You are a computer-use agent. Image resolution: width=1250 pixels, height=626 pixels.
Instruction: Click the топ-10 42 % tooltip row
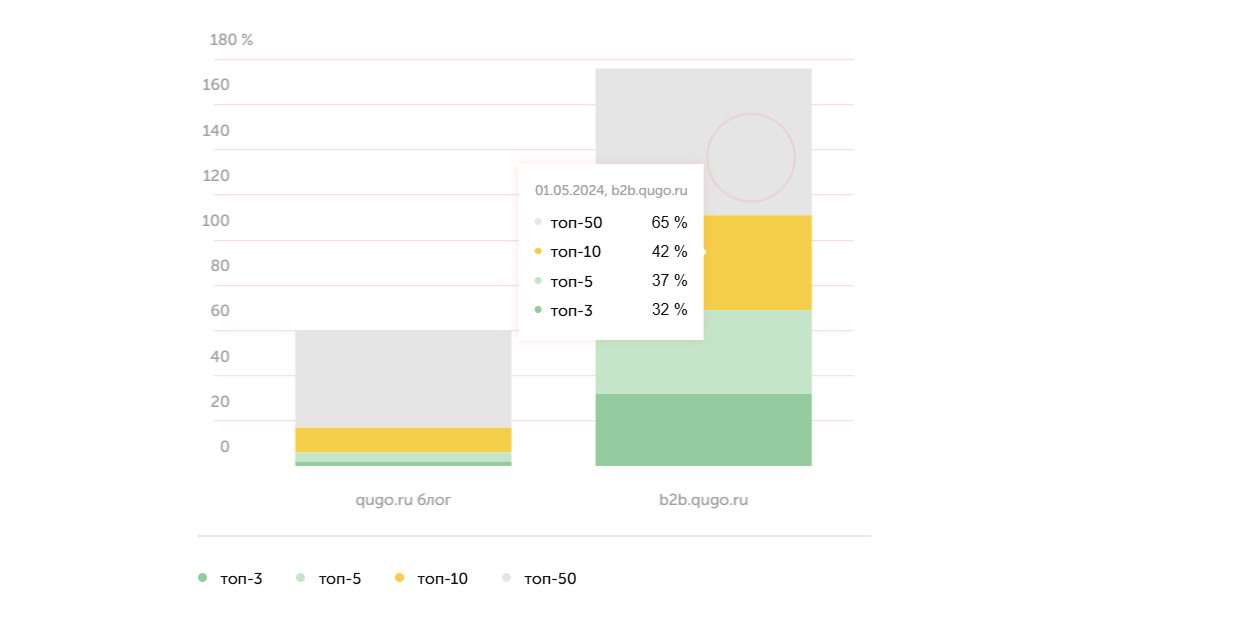click(611, 252)
